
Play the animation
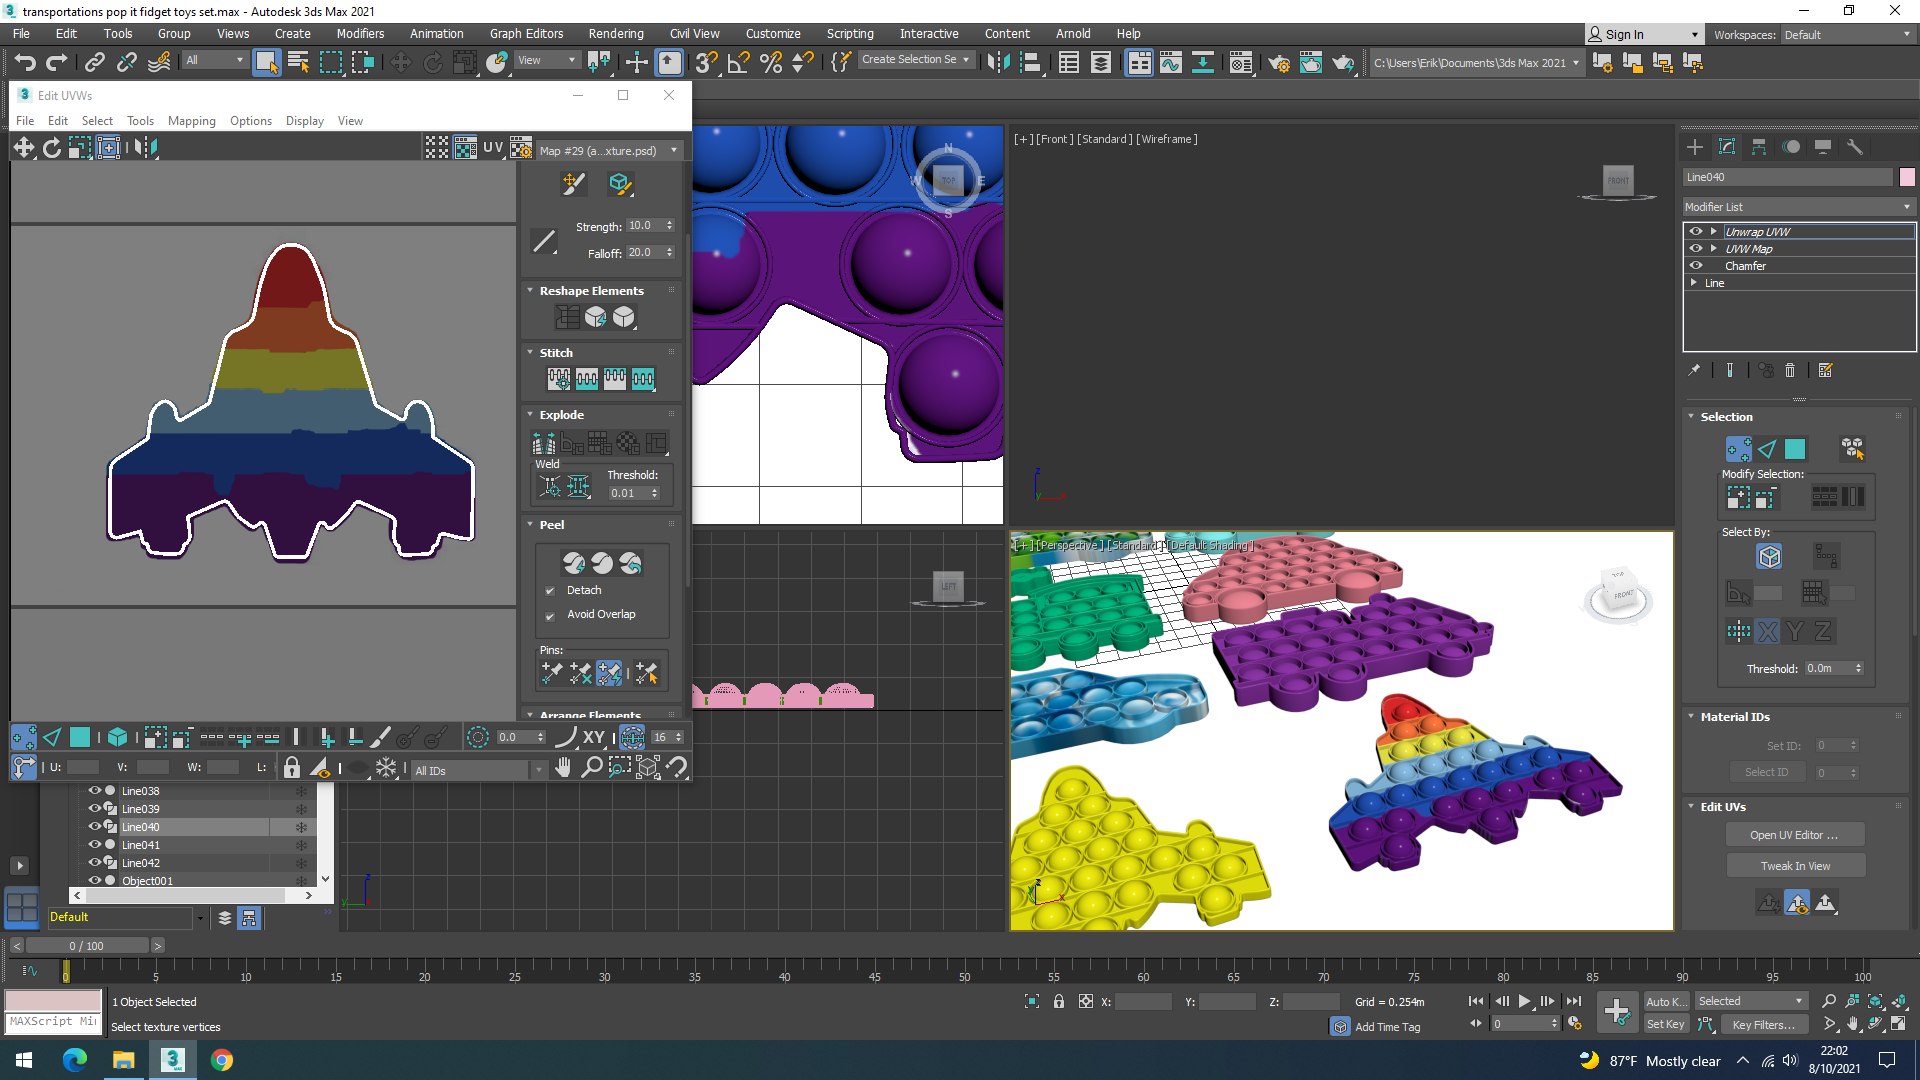coord(1524,1001)
